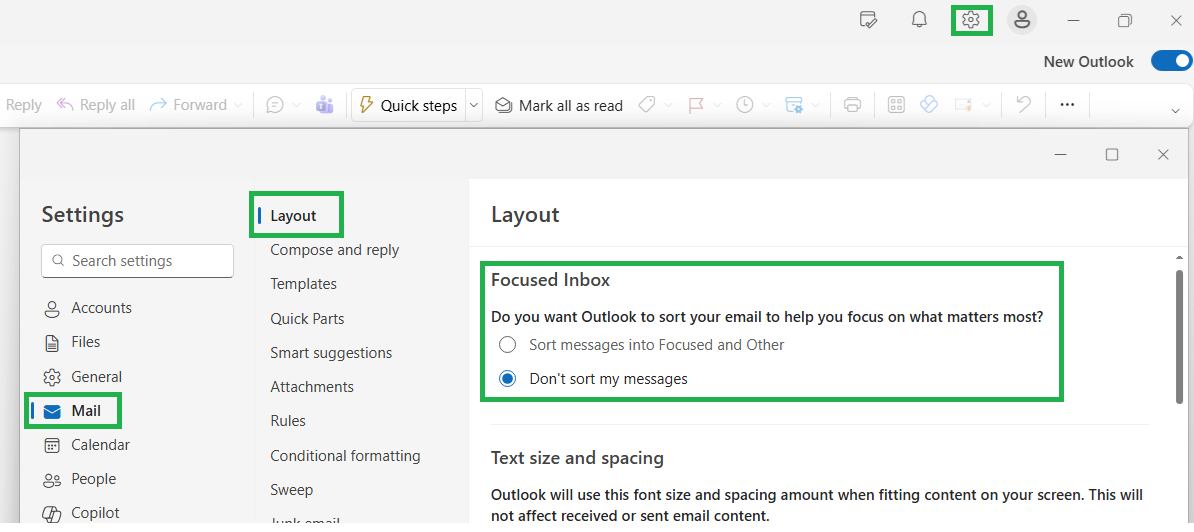Open Settings via the gear icon
The height and width of the screenshot is (532, 1194).
click(x=970, y=21)
